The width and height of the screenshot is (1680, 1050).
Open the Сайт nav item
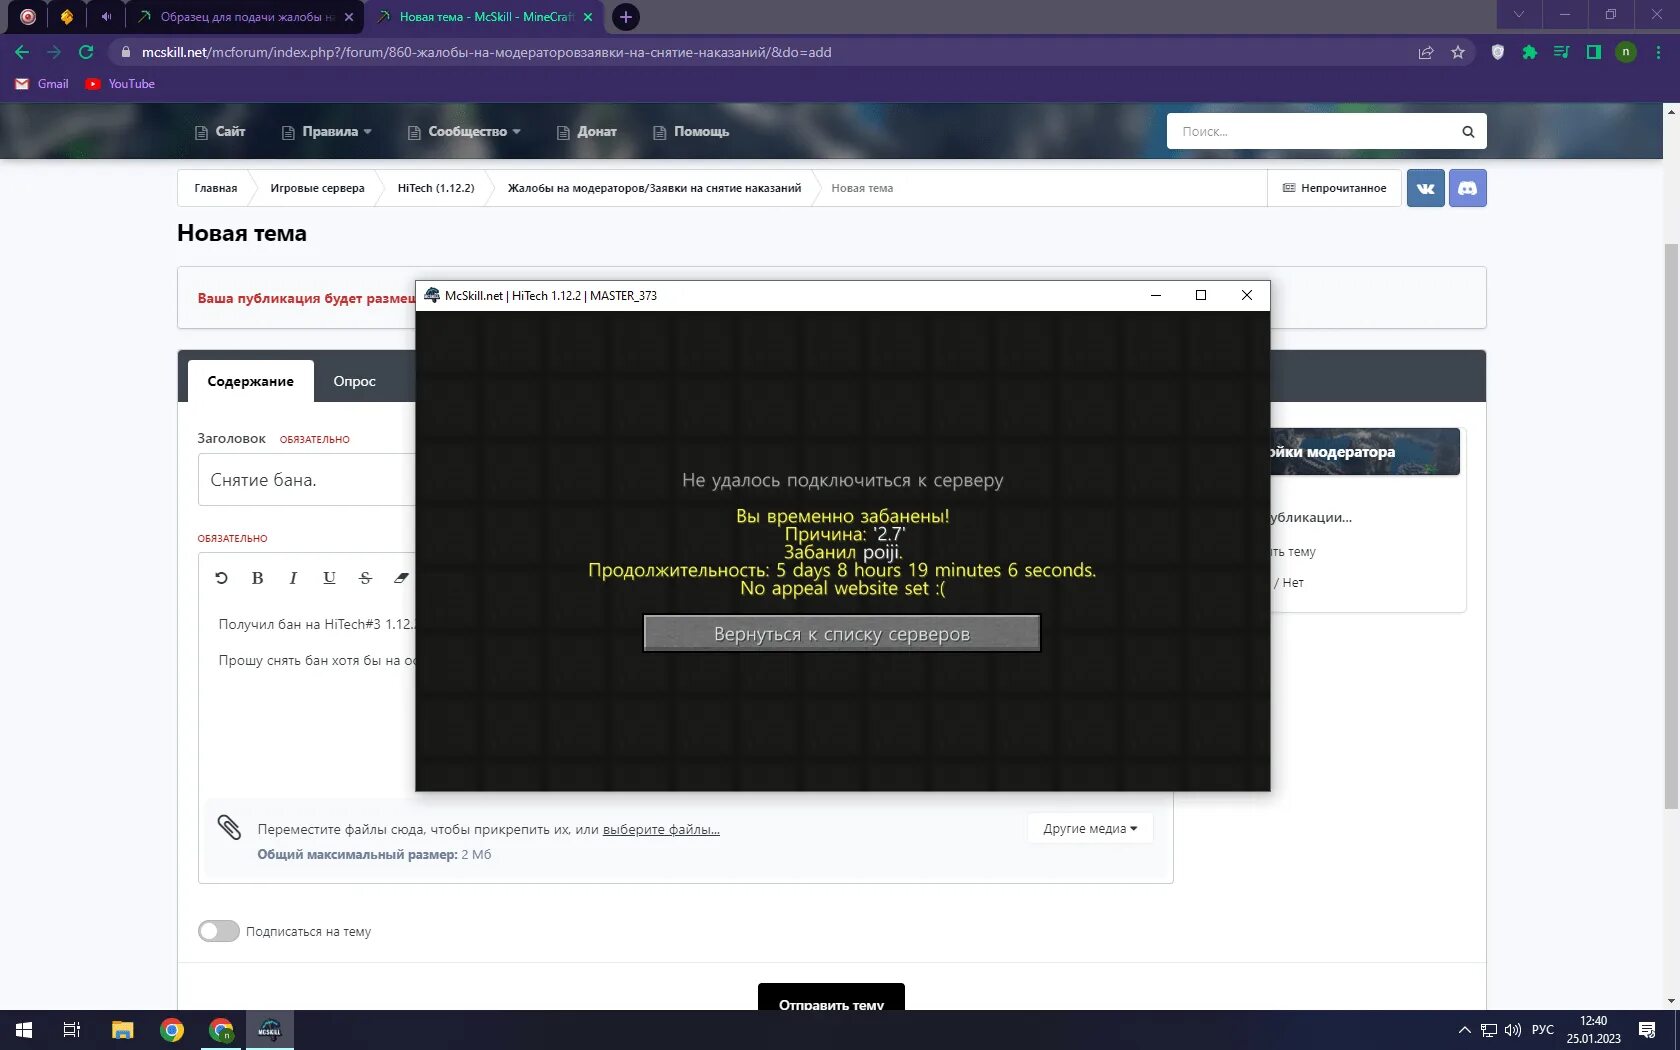220,132
